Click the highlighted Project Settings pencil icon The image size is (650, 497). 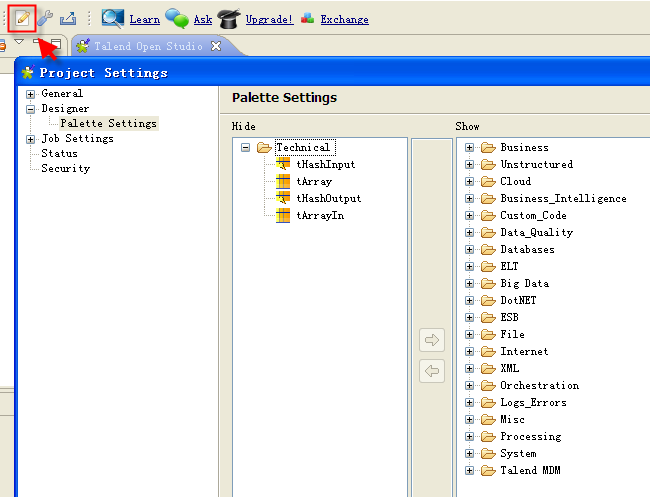(x=22, y=18)
